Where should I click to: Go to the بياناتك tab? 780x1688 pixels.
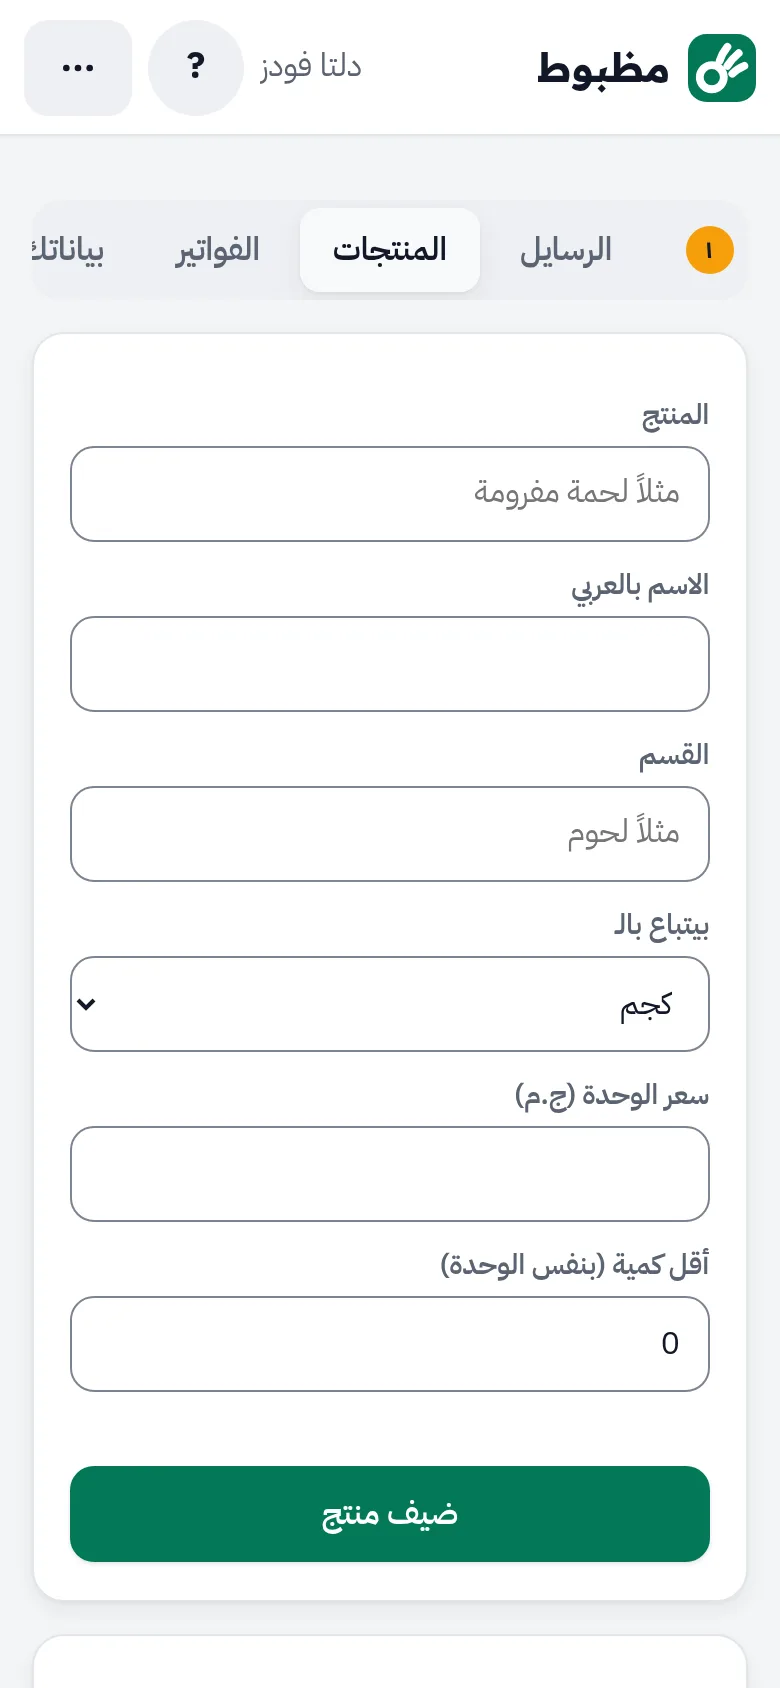pyautogui.click(x=67, y=250)
